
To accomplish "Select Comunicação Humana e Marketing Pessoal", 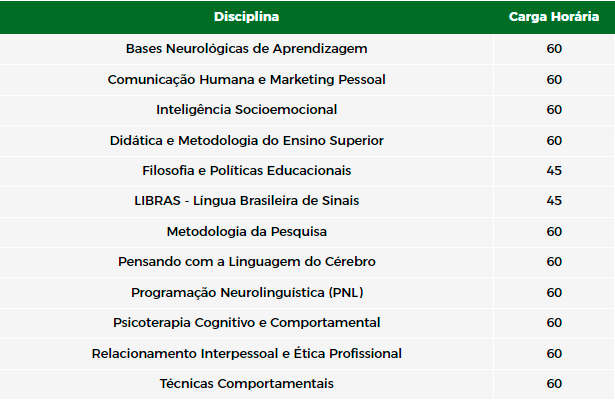I will click(x=246, y=80).
